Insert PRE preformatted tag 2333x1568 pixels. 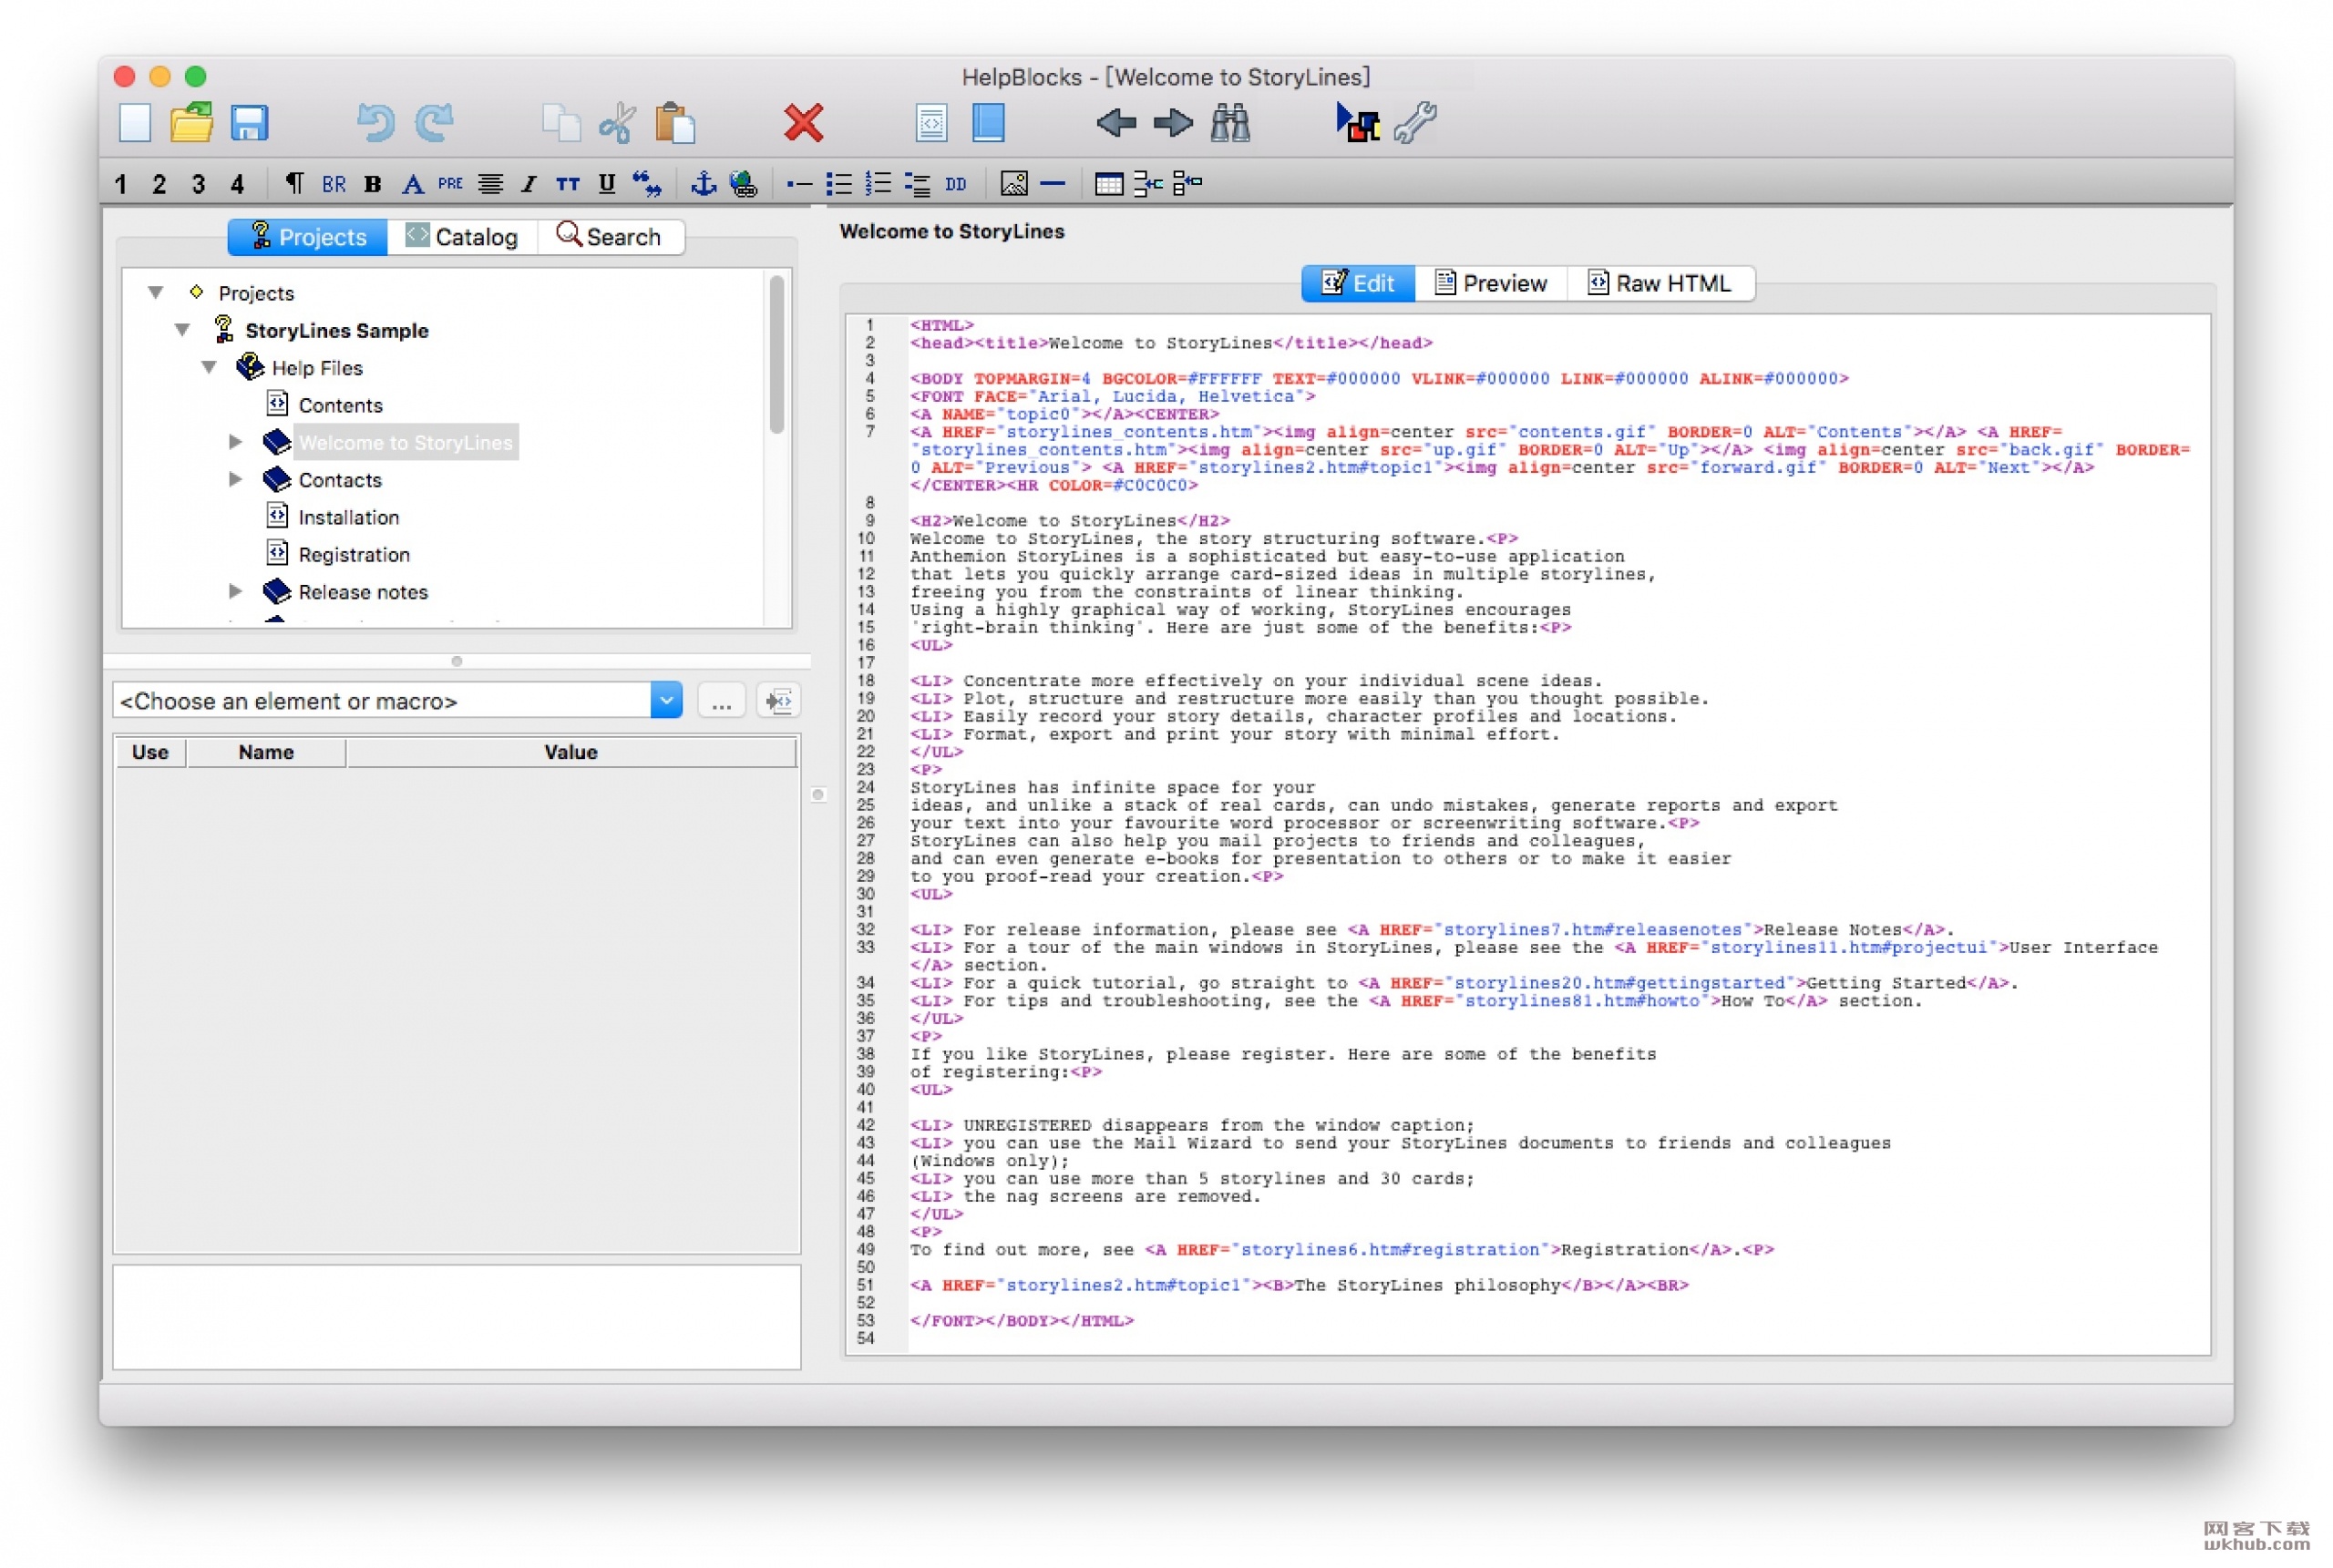pos(450,184)
